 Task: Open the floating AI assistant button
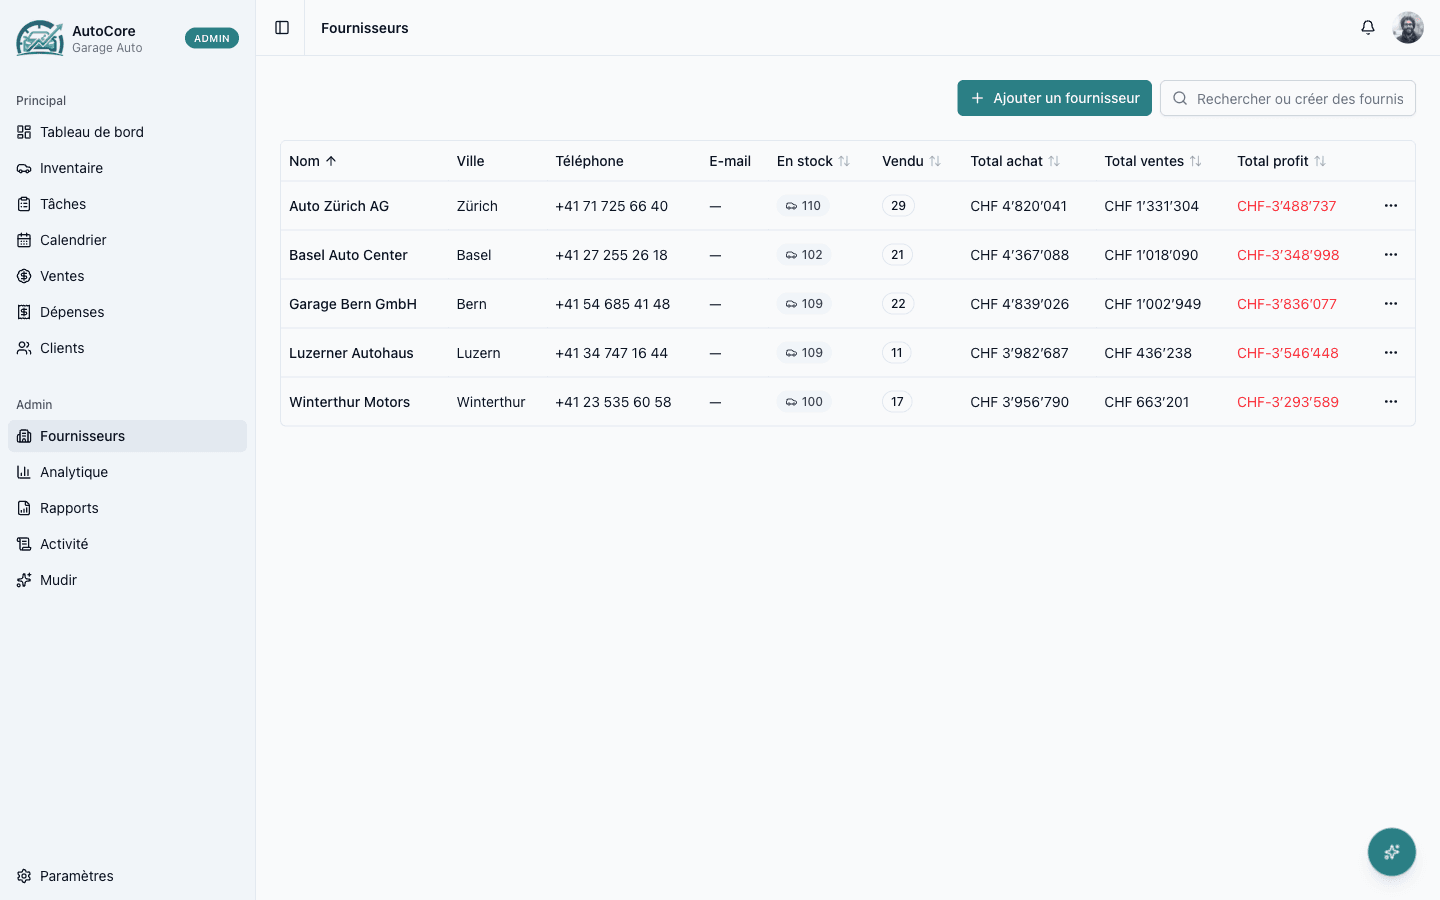pos(1391,852)
